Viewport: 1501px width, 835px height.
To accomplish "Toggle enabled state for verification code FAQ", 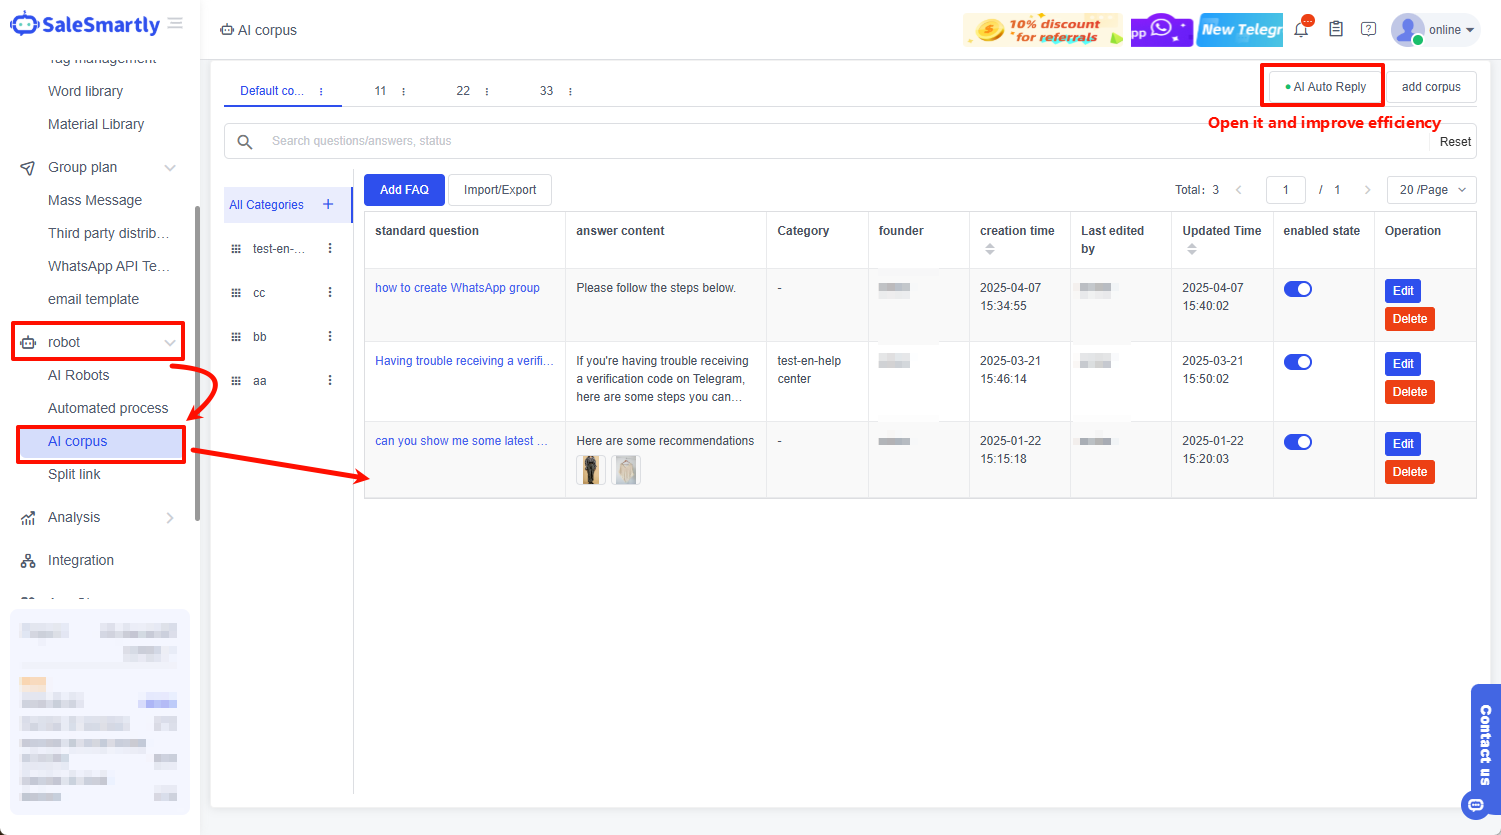I will coord(1297,362).
